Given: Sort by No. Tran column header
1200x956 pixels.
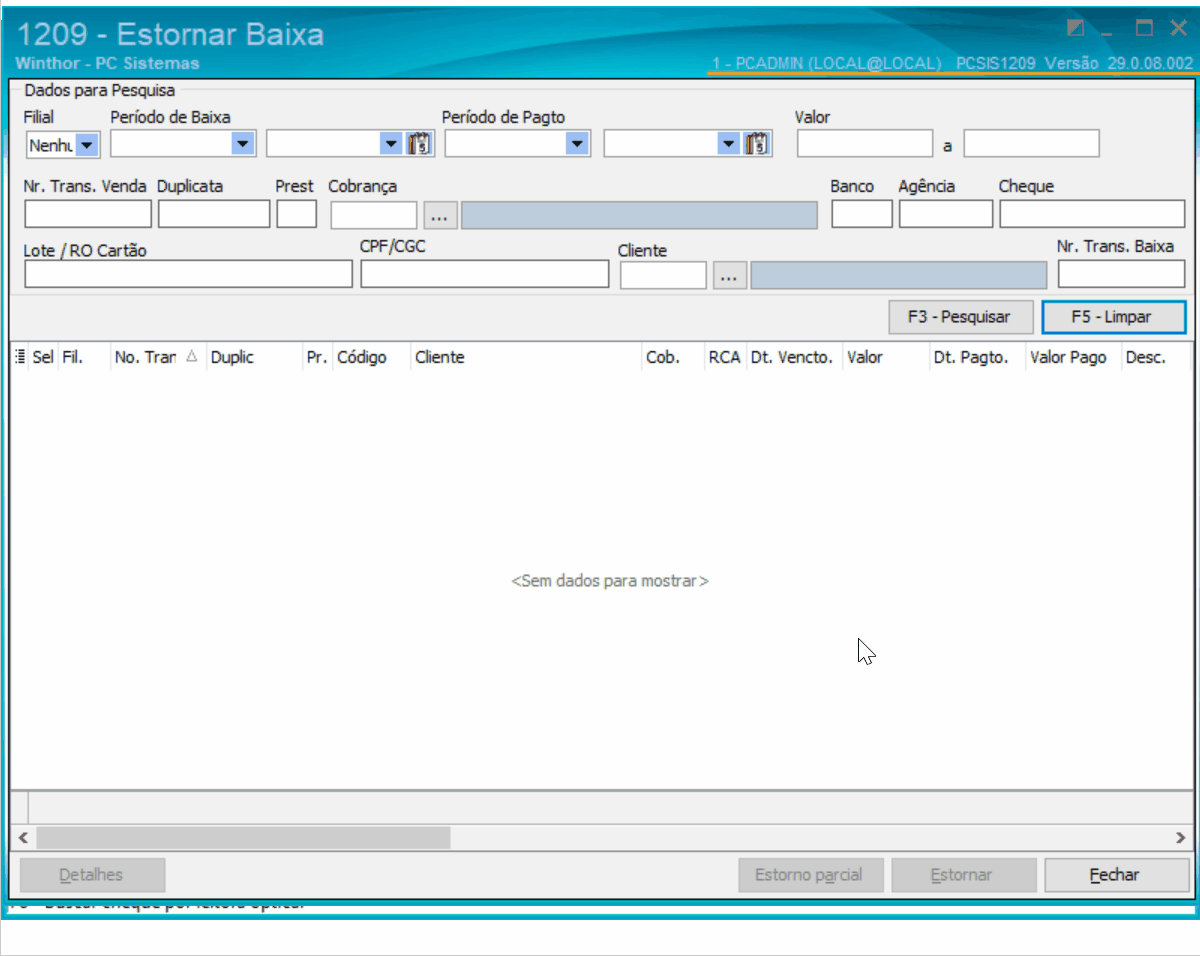Looking at the screenshot, I should (x=158, y=357).
